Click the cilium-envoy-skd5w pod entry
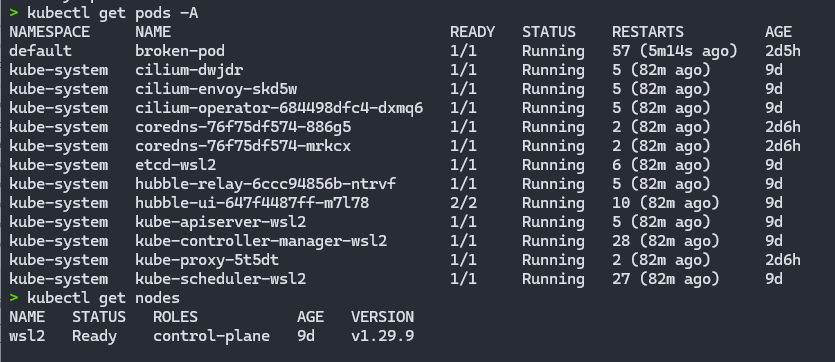 pyautogui.click(x=216, y=89)
